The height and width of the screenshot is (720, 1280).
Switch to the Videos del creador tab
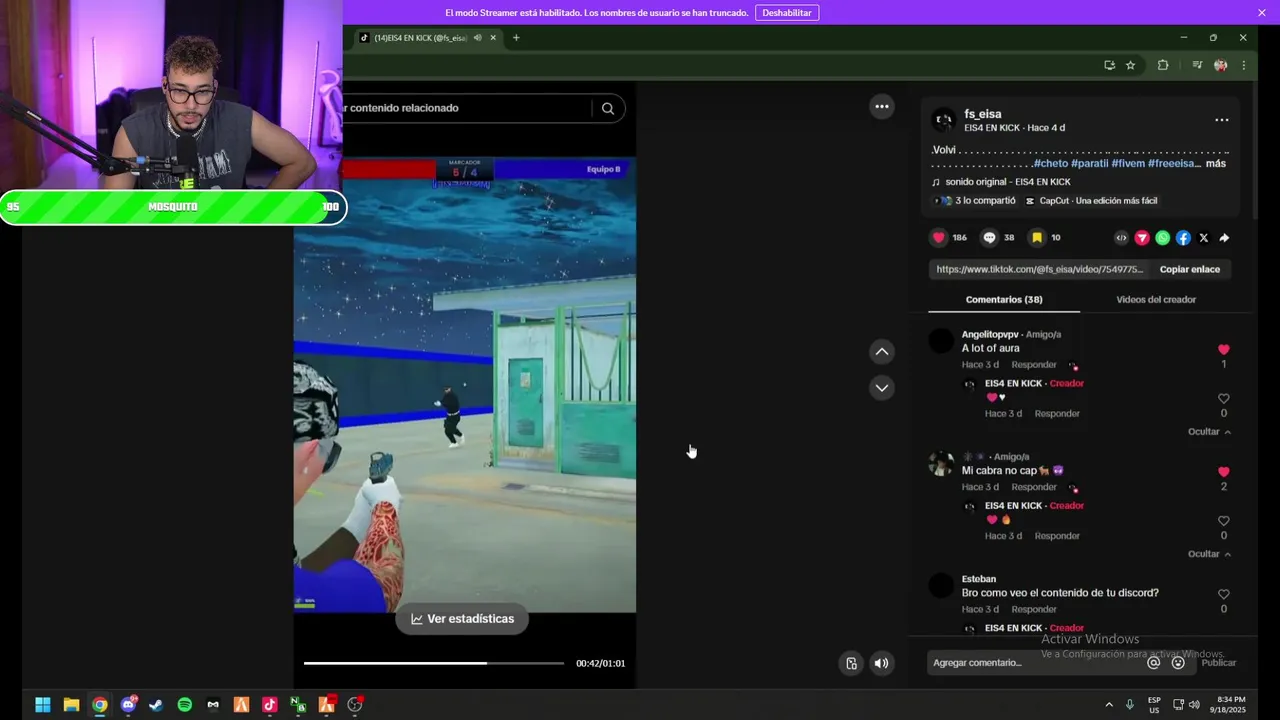[1156, 300]
